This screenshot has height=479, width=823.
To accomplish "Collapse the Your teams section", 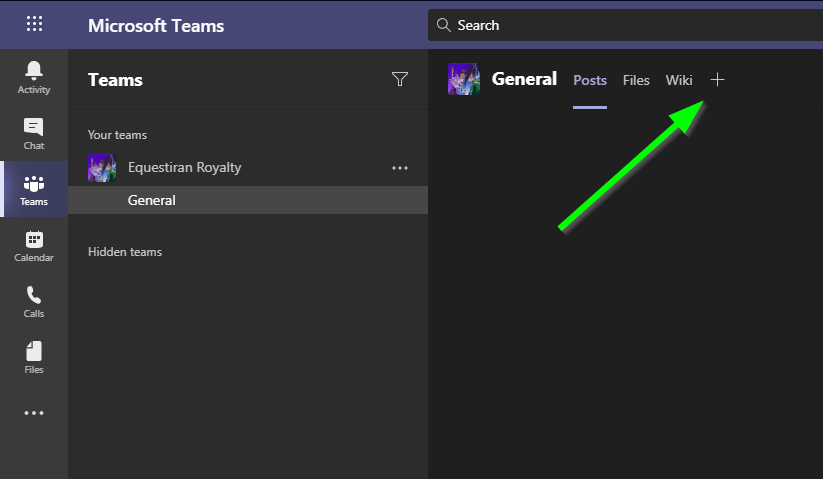I will click(117, 135).
